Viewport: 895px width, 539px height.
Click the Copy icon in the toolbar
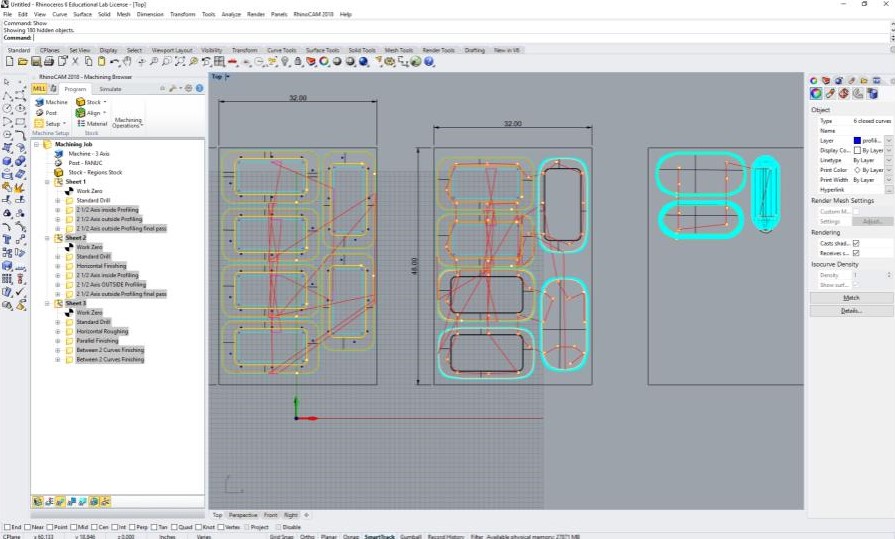[88, 61]
